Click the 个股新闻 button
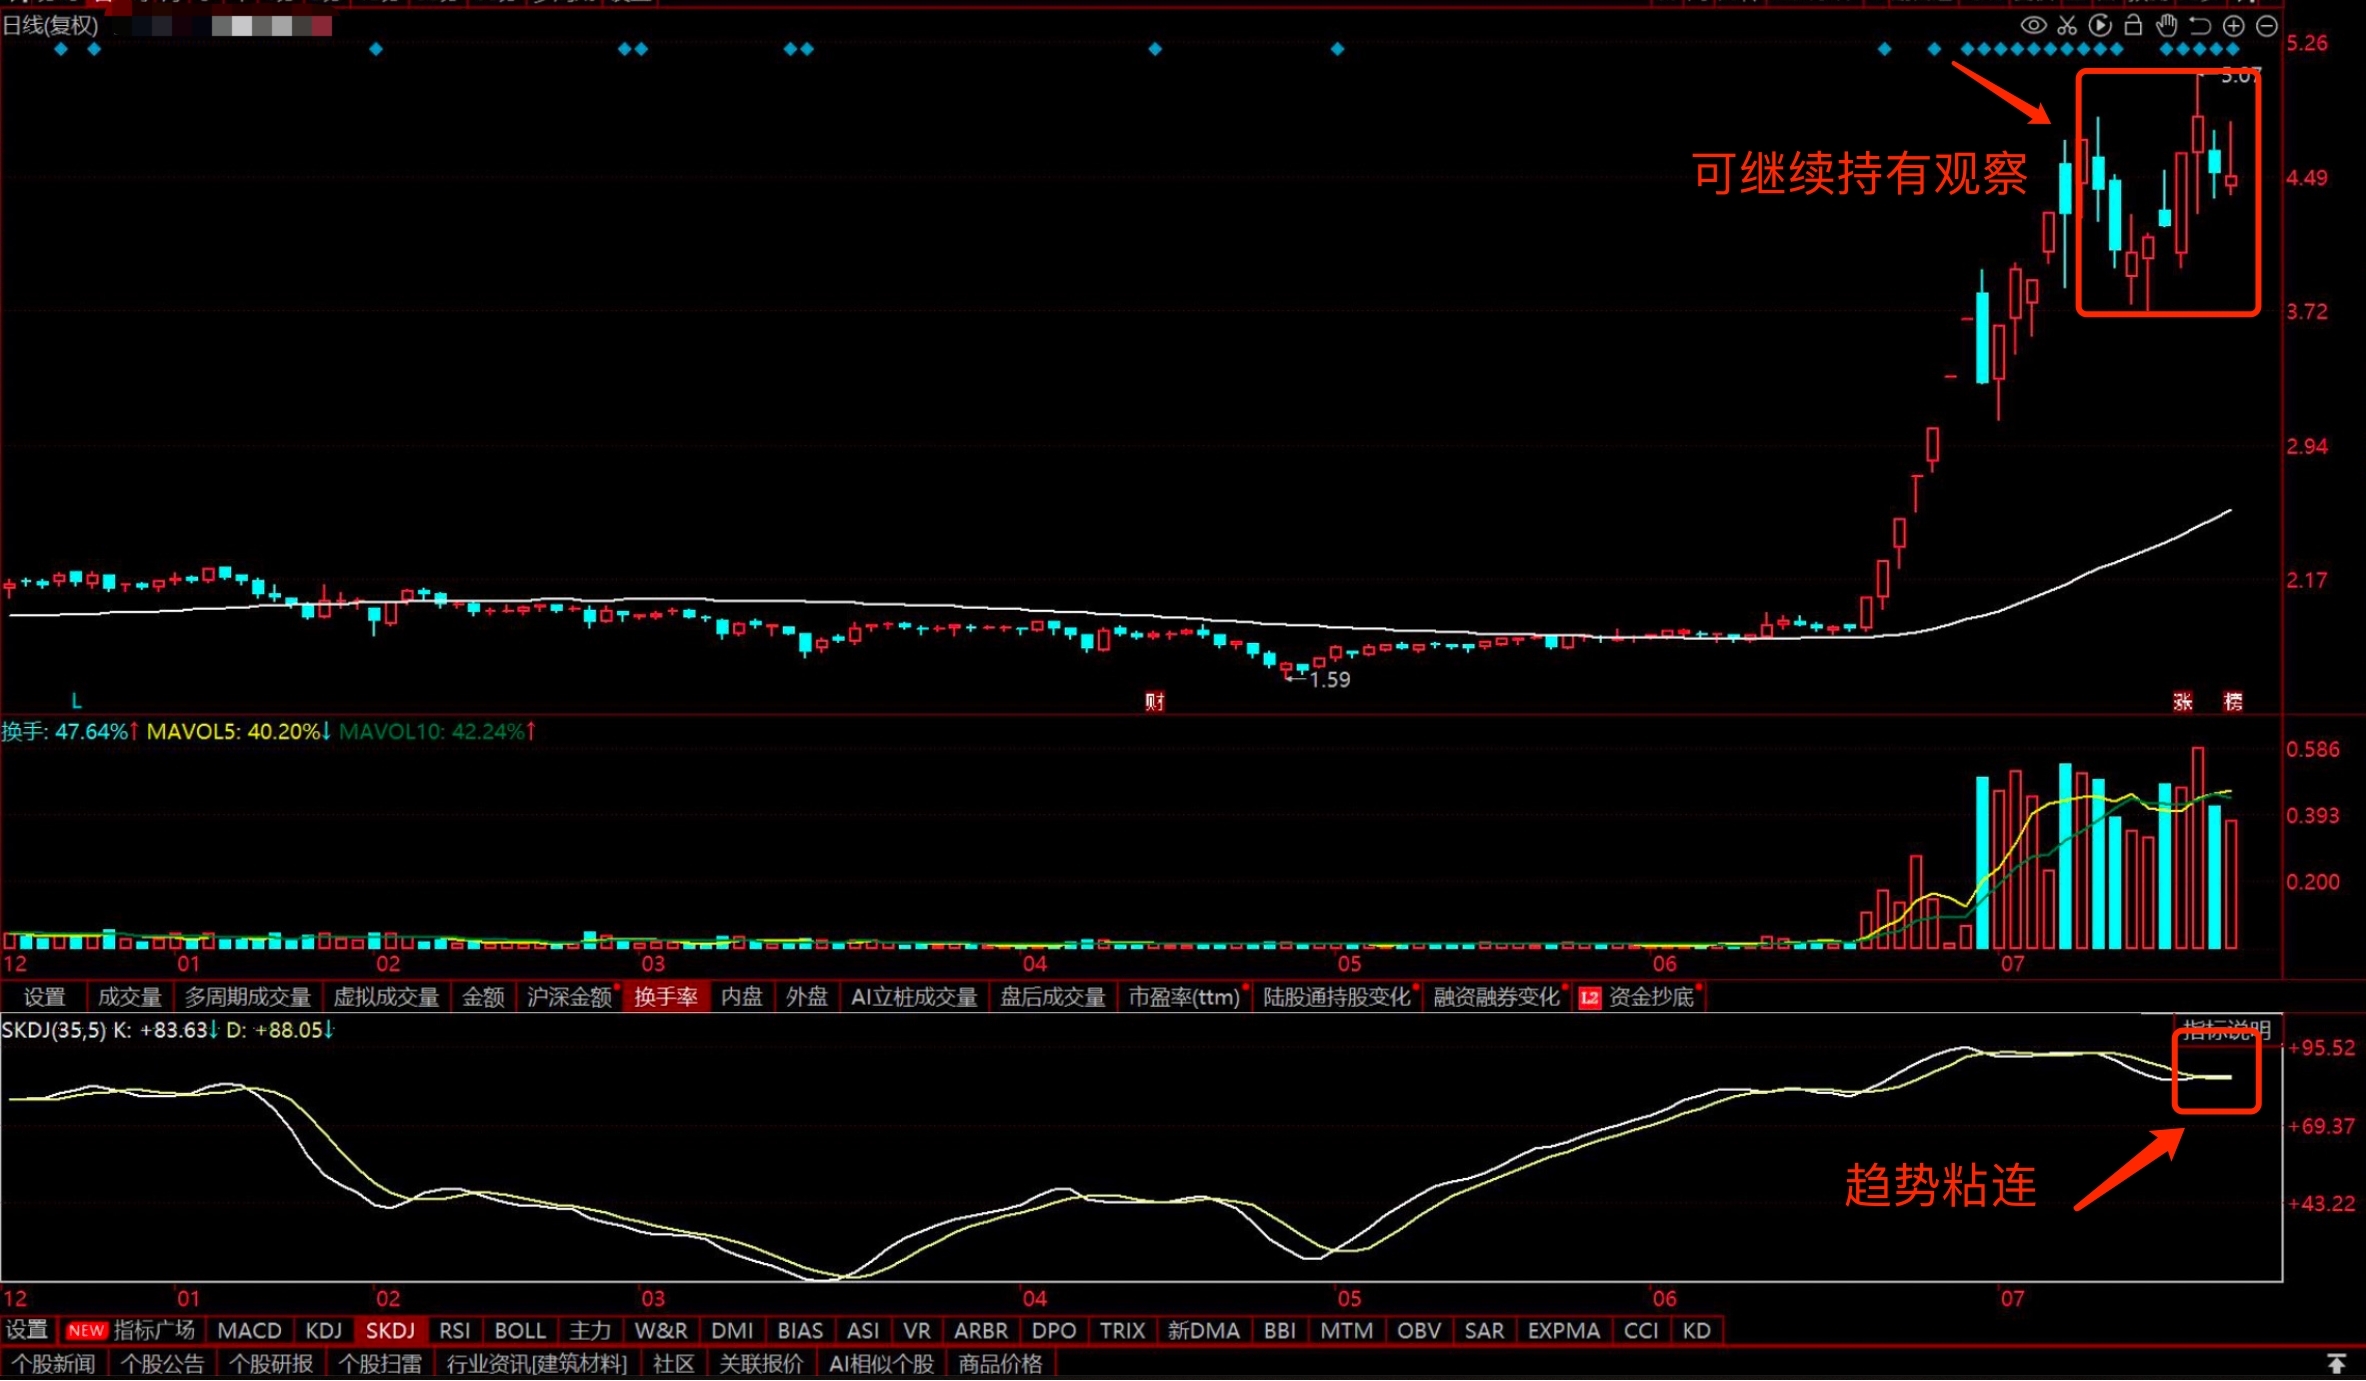Screen dimensions: 2366x1381 point(53,1364)
